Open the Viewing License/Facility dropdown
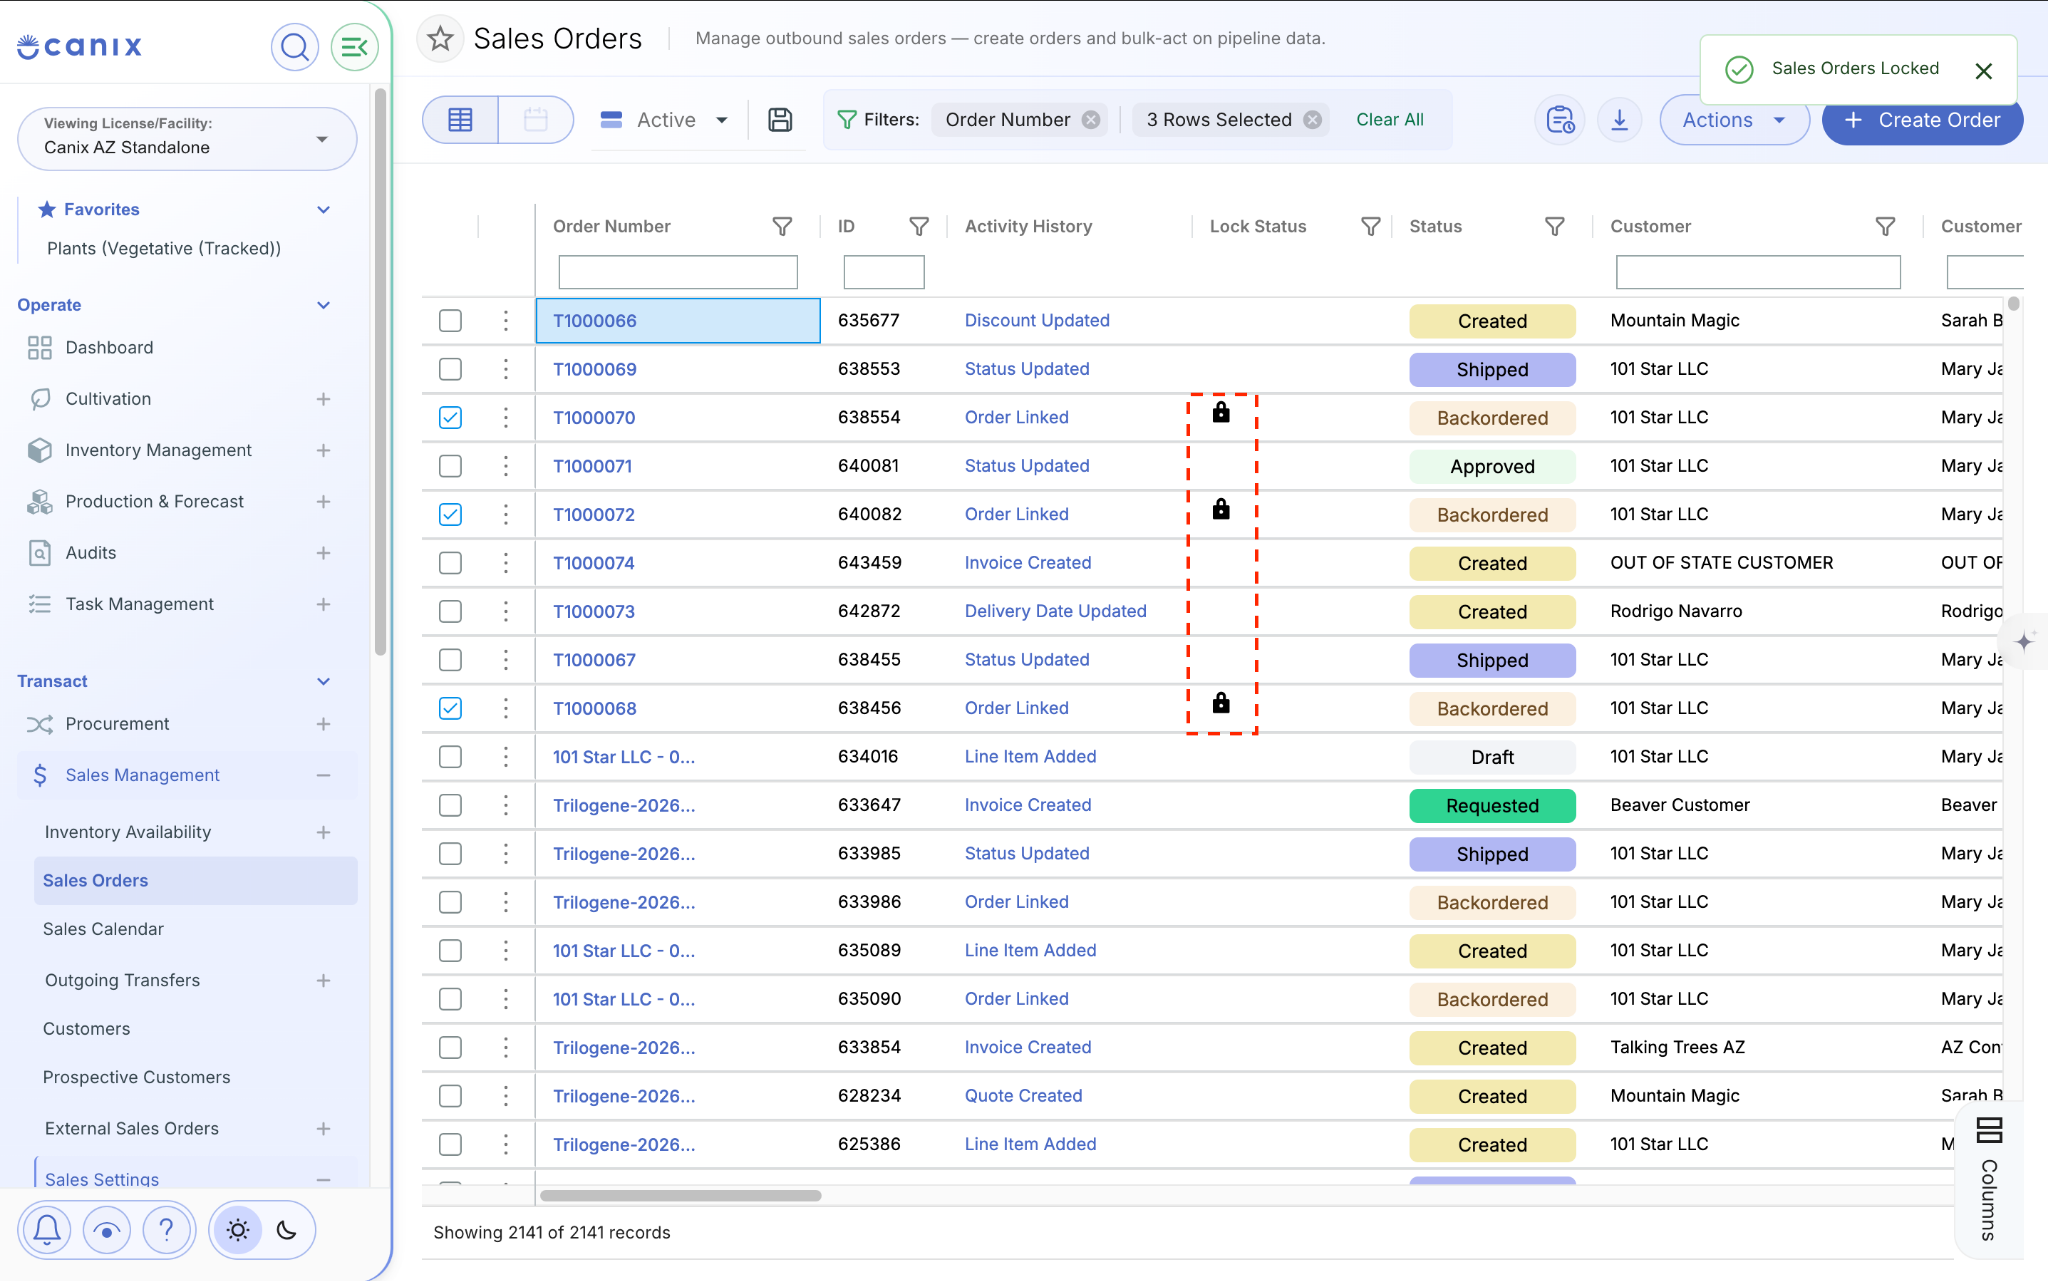 [187, 138]
